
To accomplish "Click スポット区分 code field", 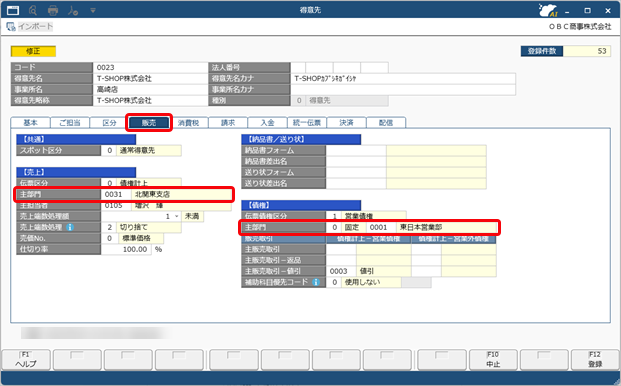I will (109, 150).
